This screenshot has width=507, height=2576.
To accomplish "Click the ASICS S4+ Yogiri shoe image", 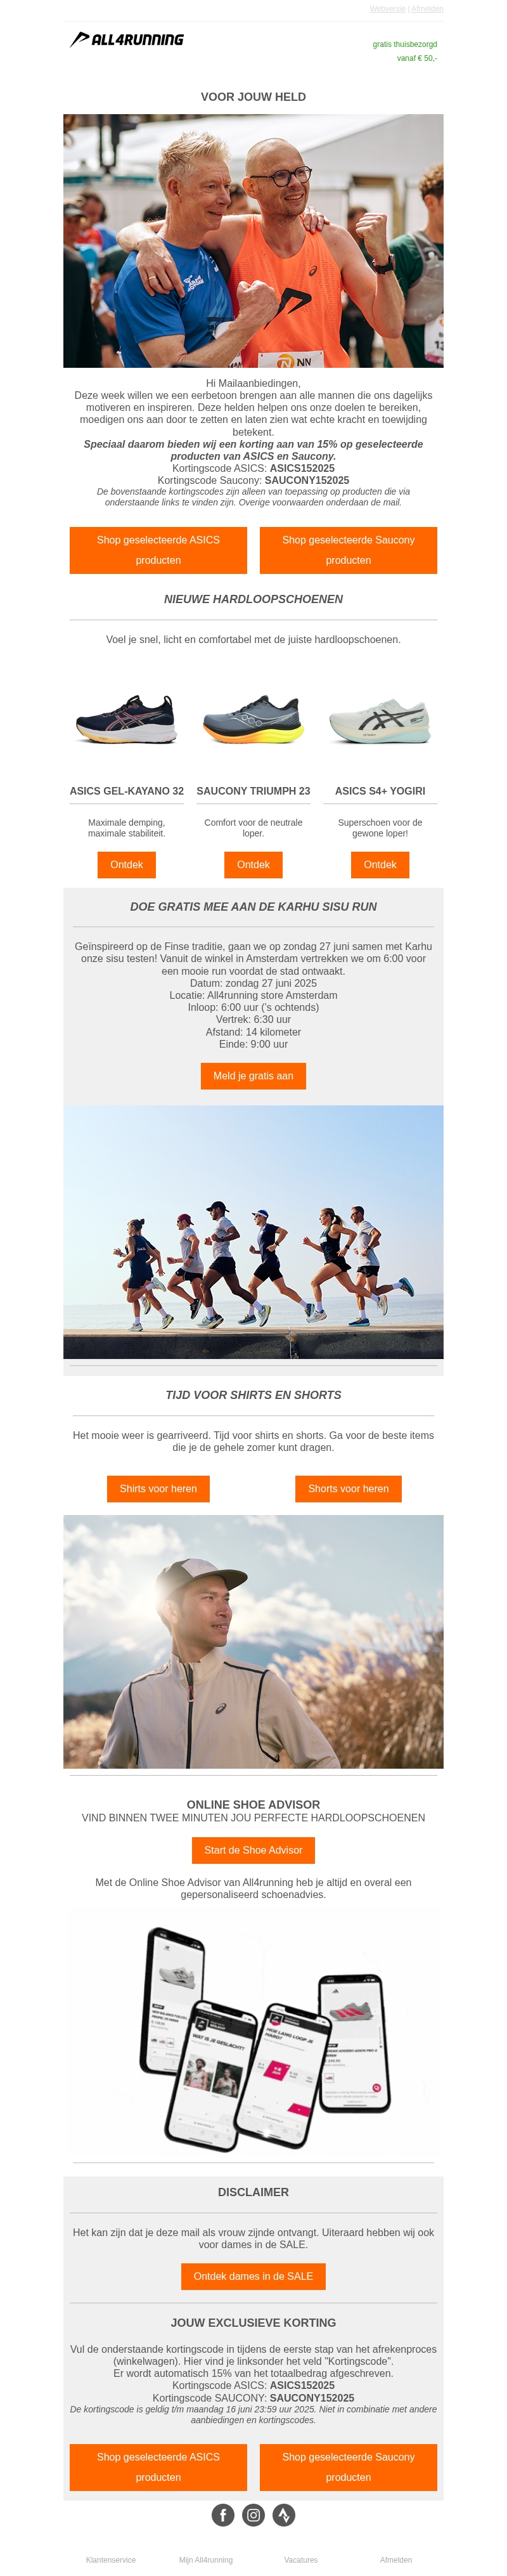I will click(x=380, y=719).
